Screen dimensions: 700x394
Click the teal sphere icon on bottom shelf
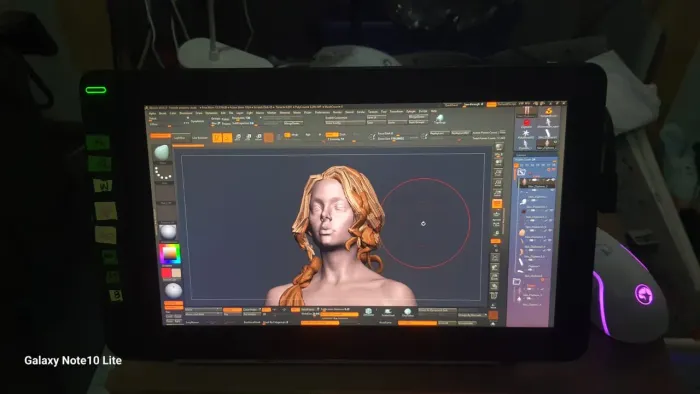pos(407,311)
